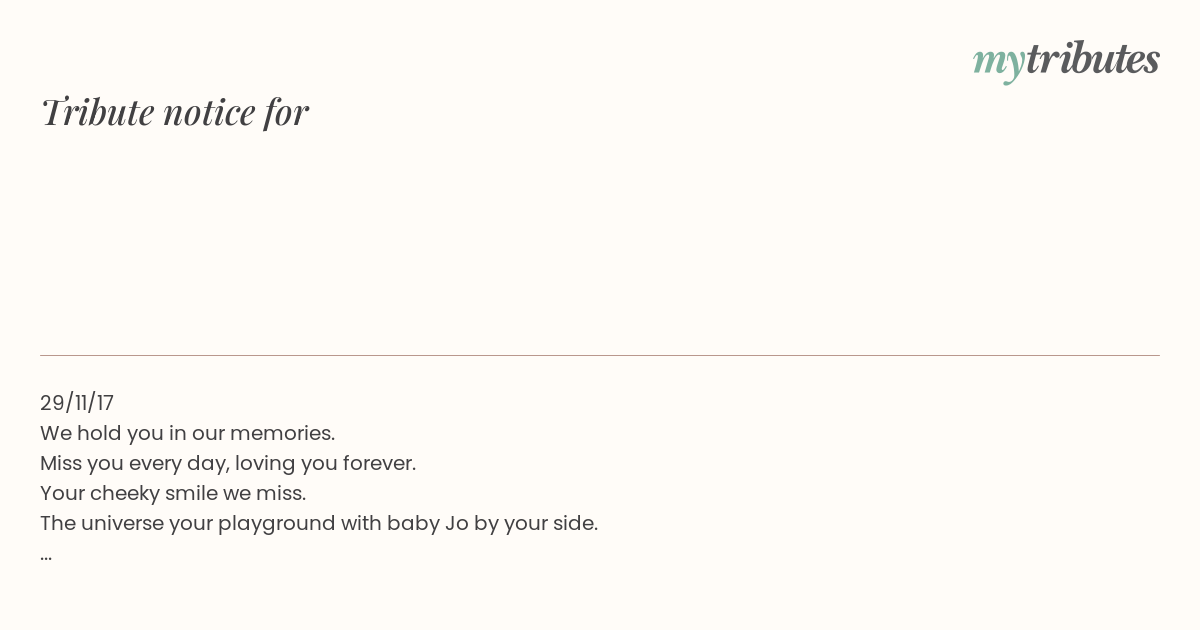Click the green 'my' part of logo
This screenshot has width=1200, height=630.
pyautogui.click(x=999, y=63)
